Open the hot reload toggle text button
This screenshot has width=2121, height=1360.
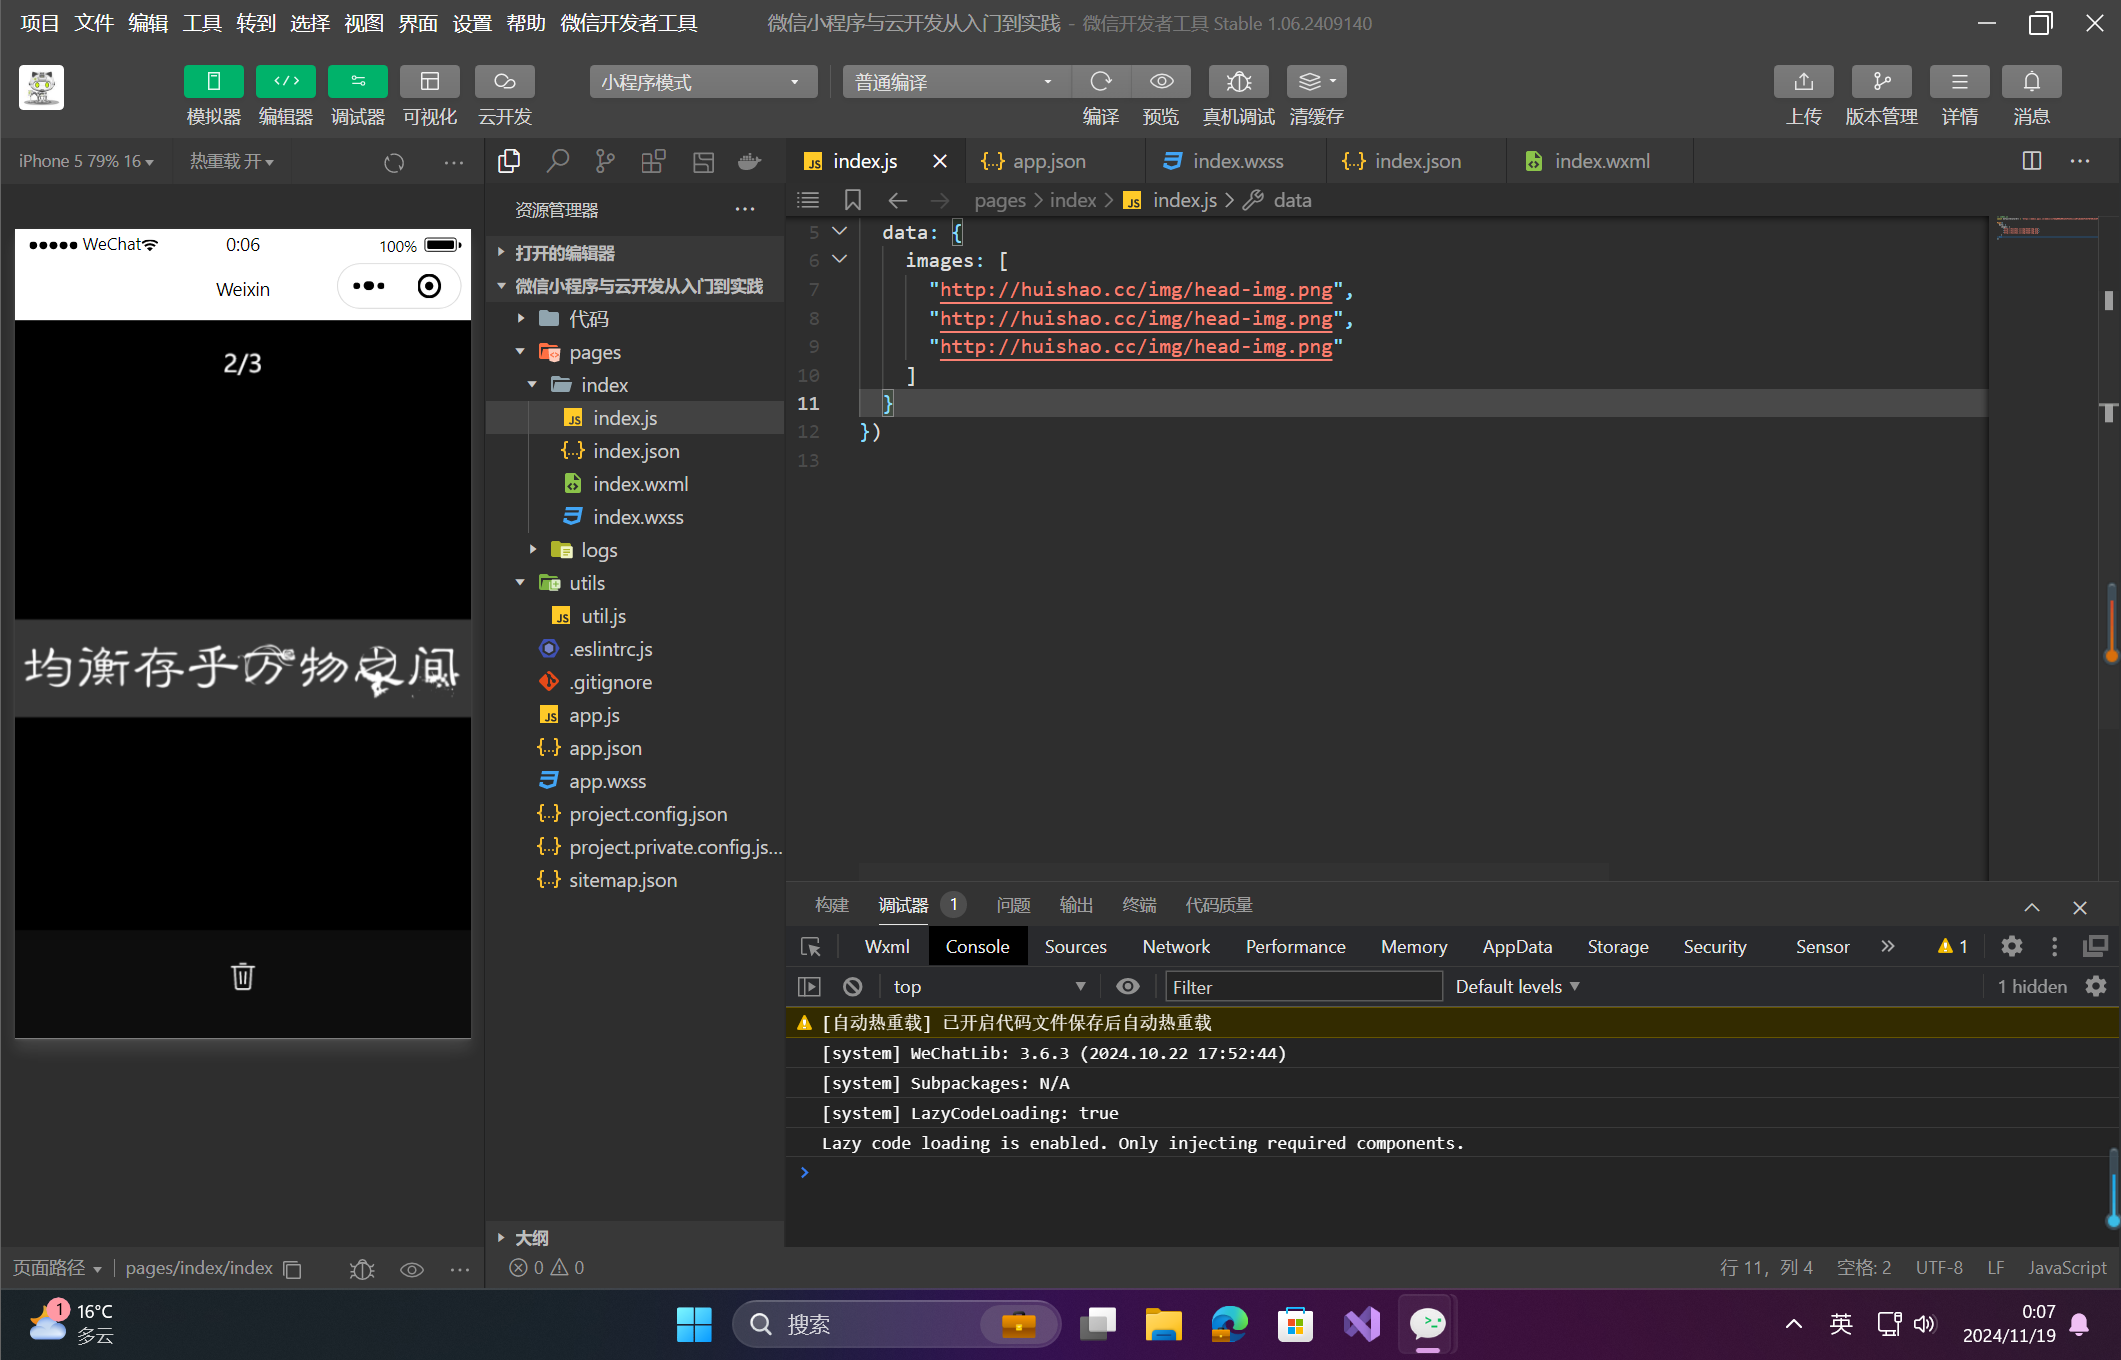[231, 161]
